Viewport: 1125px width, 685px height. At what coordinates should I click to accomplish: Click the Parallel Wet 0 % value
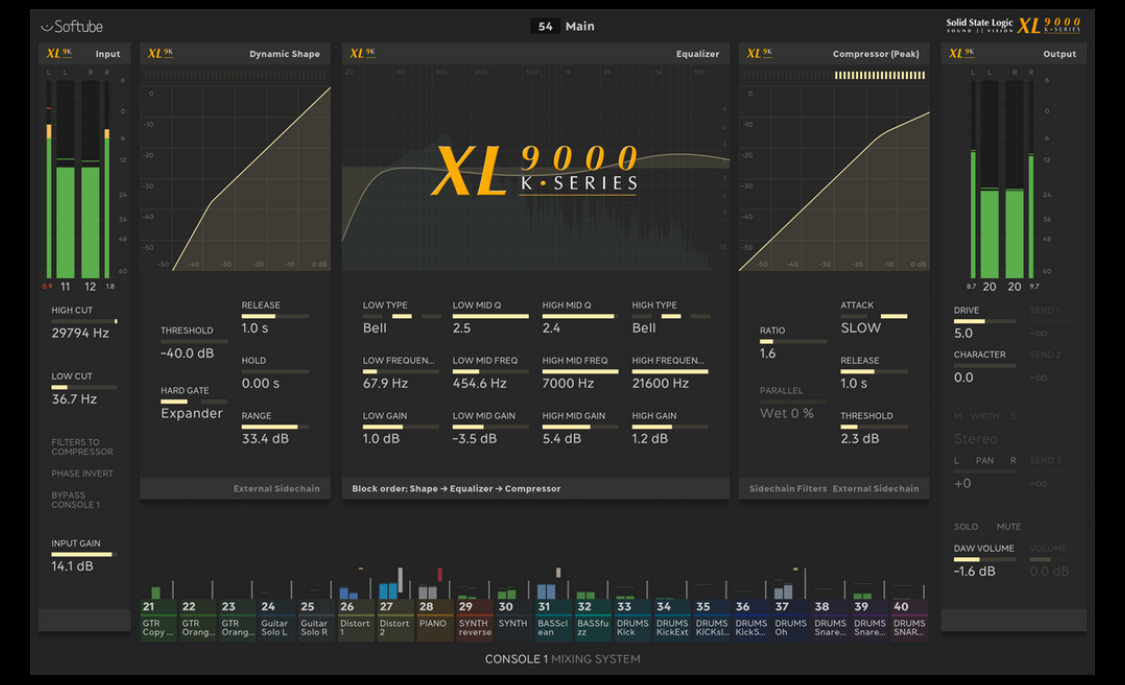787,414
